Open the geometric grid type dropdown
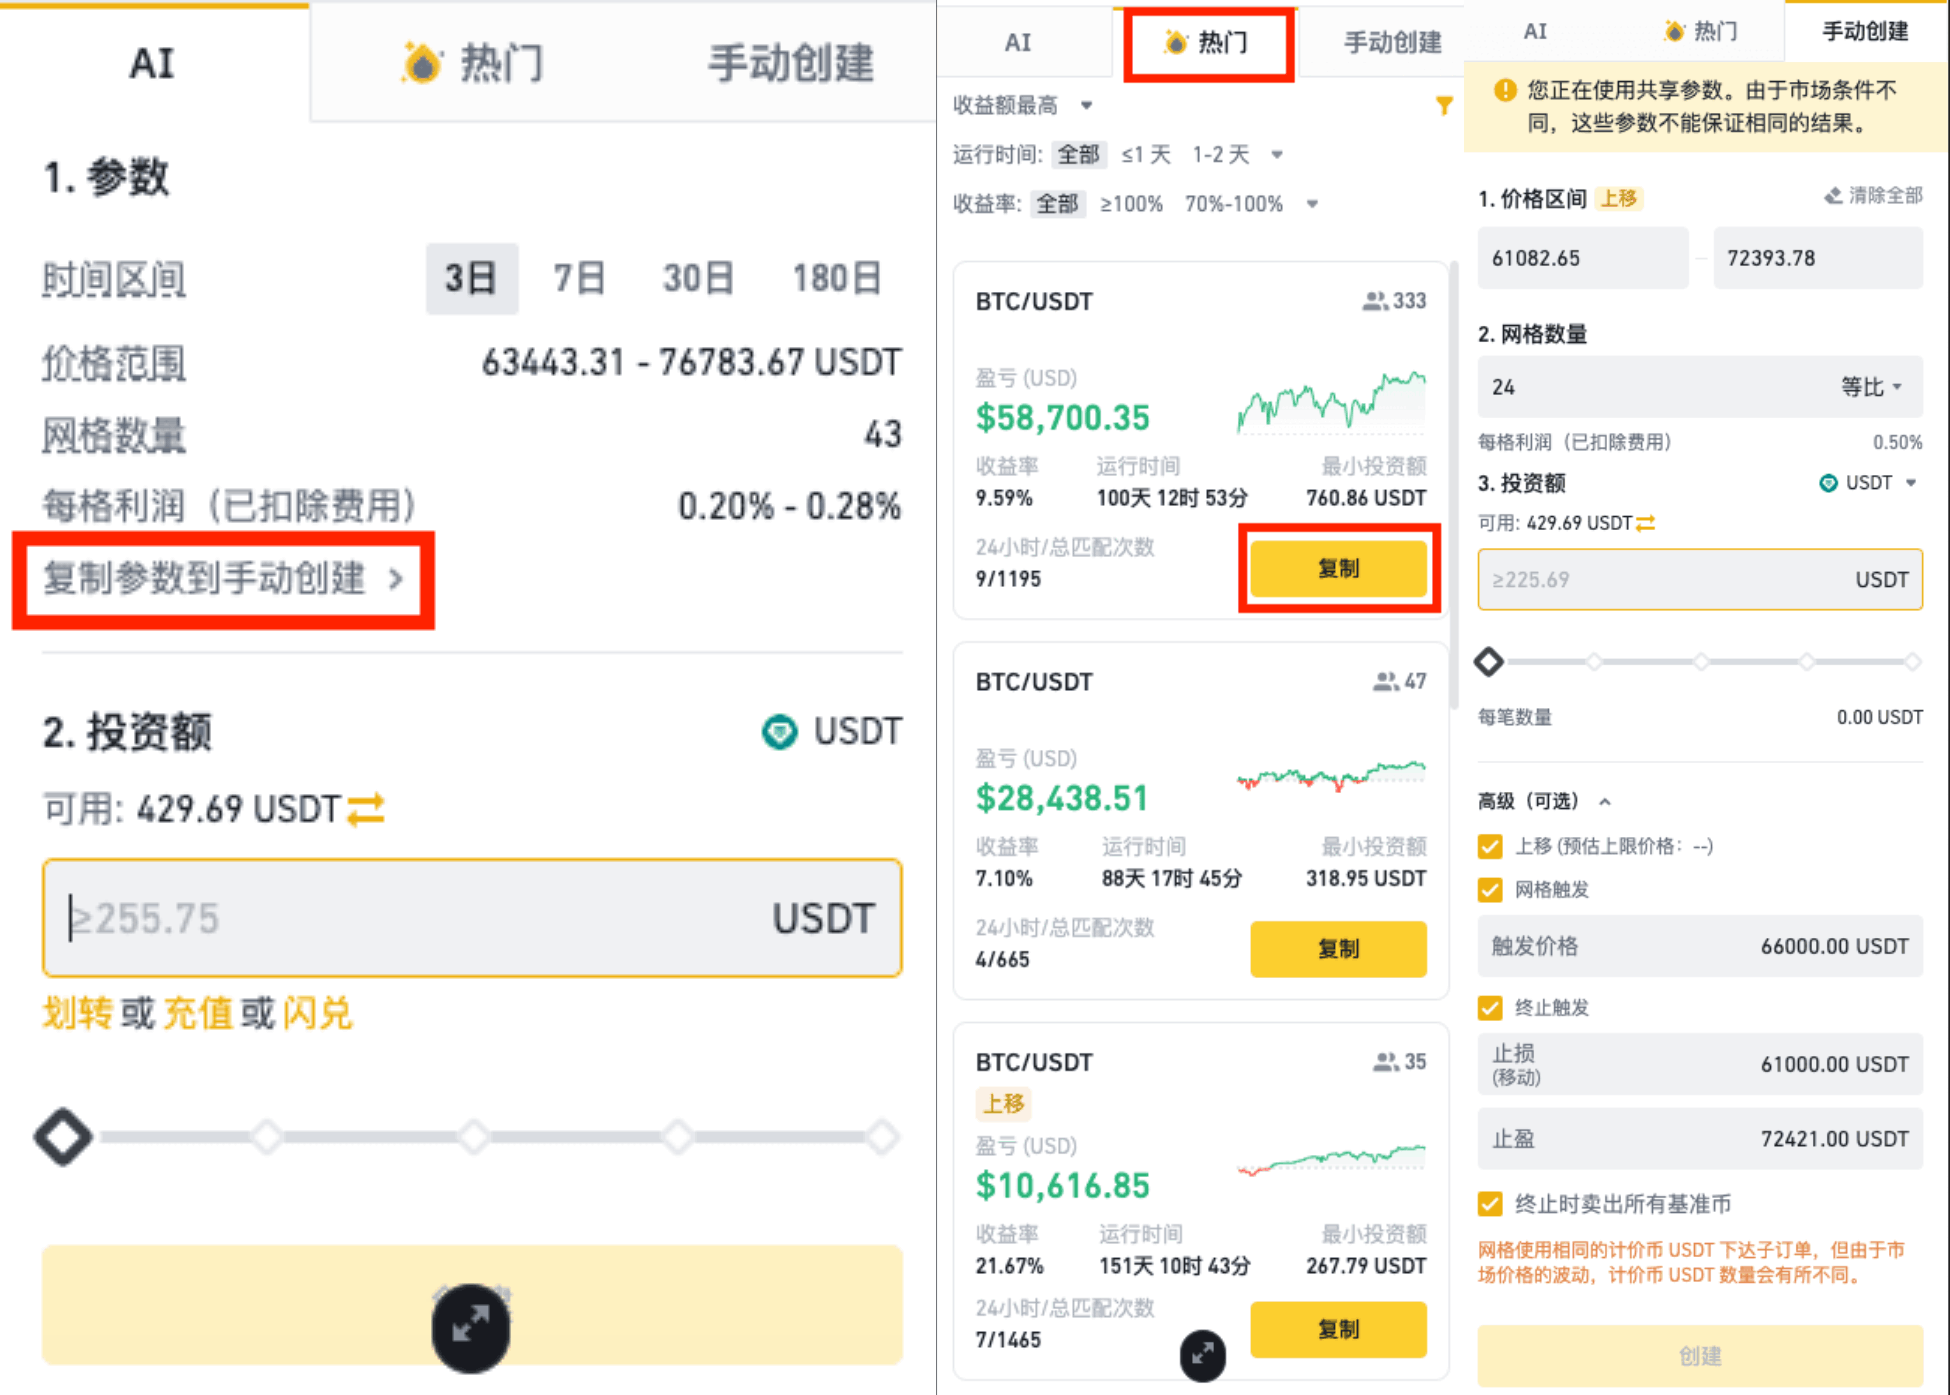The width and height of the screenshot is (1950, 1395). click(1871, 387)
